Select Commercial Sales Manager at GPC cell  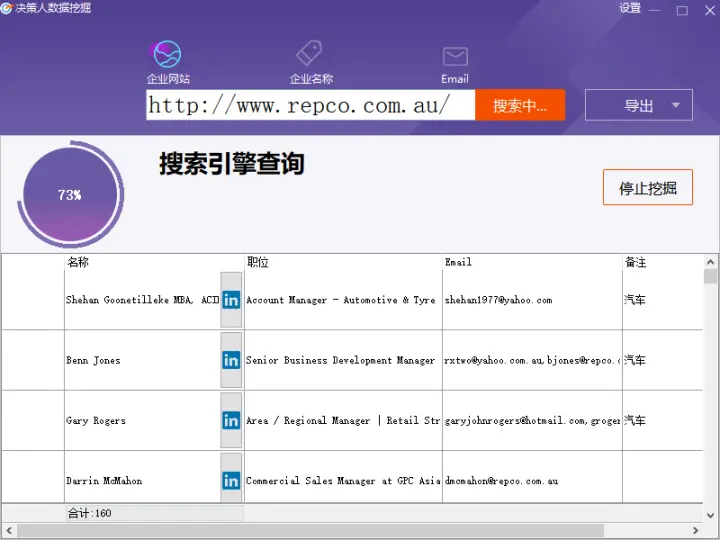coord(343,481)
